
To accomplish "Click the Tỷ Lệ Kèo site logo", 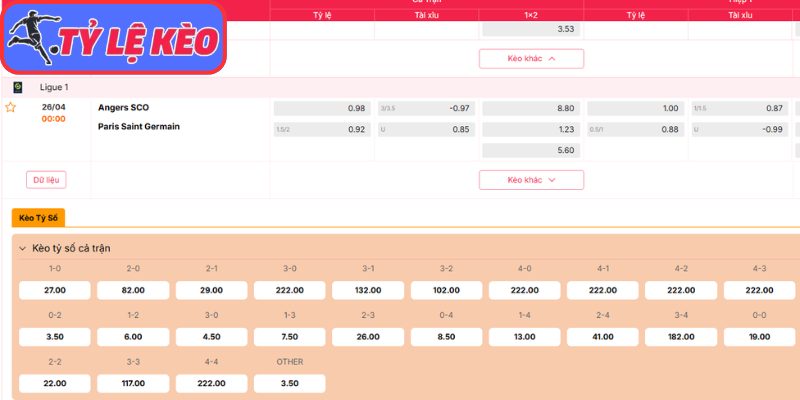I will coord(113,40).
